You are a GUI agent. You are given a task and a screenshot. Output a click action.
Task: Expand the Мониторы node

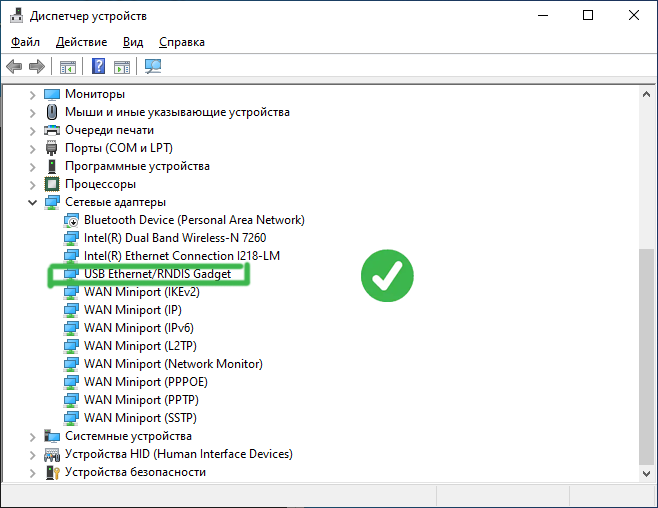coord(33,95)
